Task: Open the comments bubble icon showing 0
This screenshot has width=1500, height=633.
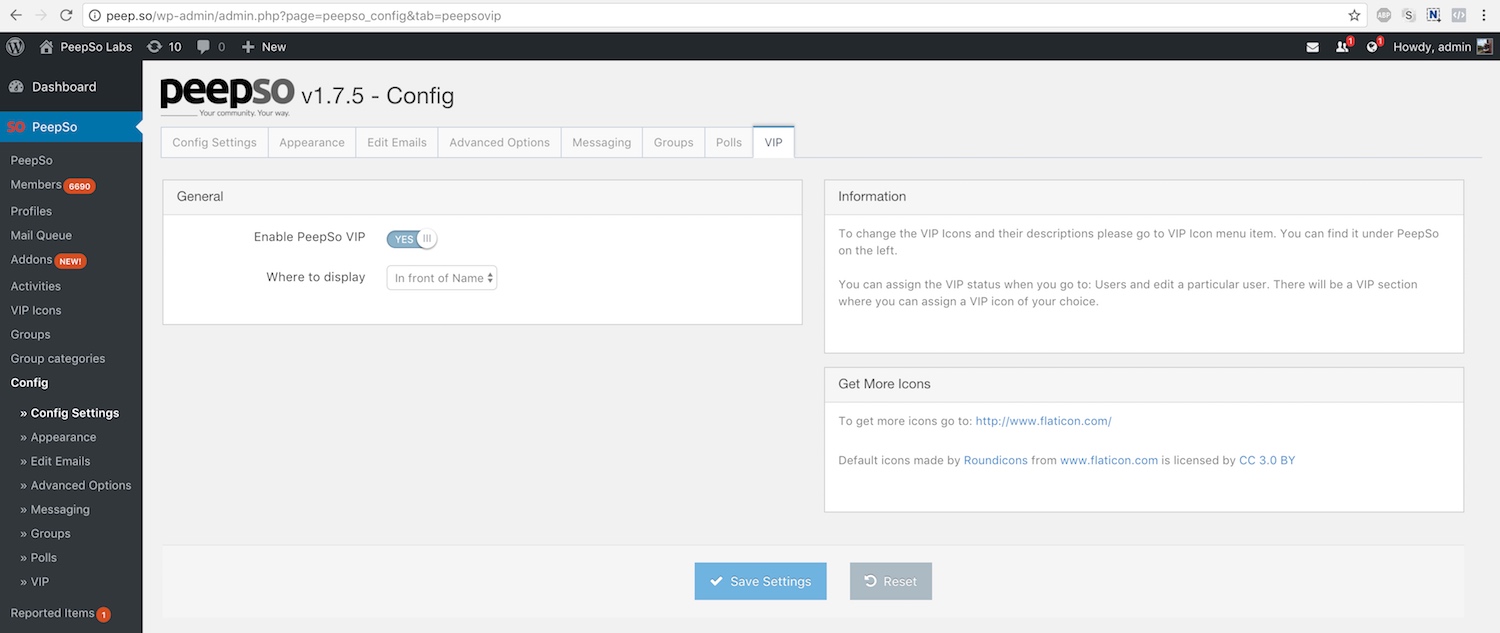Action: click(204, 47)
